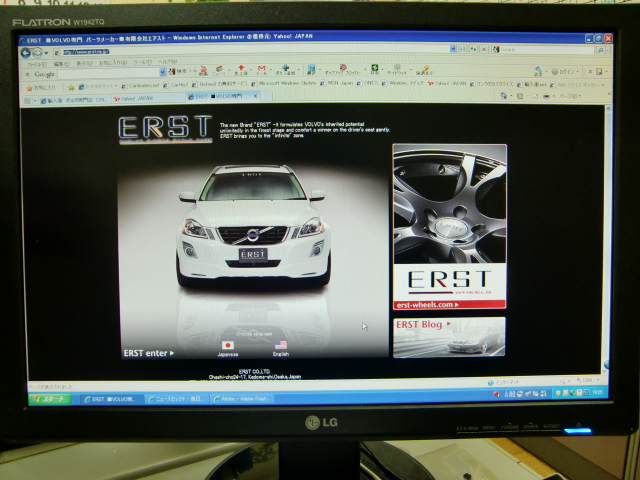
Task: Expand the Google toolbar search field dropdown
Action: point(162,73)
